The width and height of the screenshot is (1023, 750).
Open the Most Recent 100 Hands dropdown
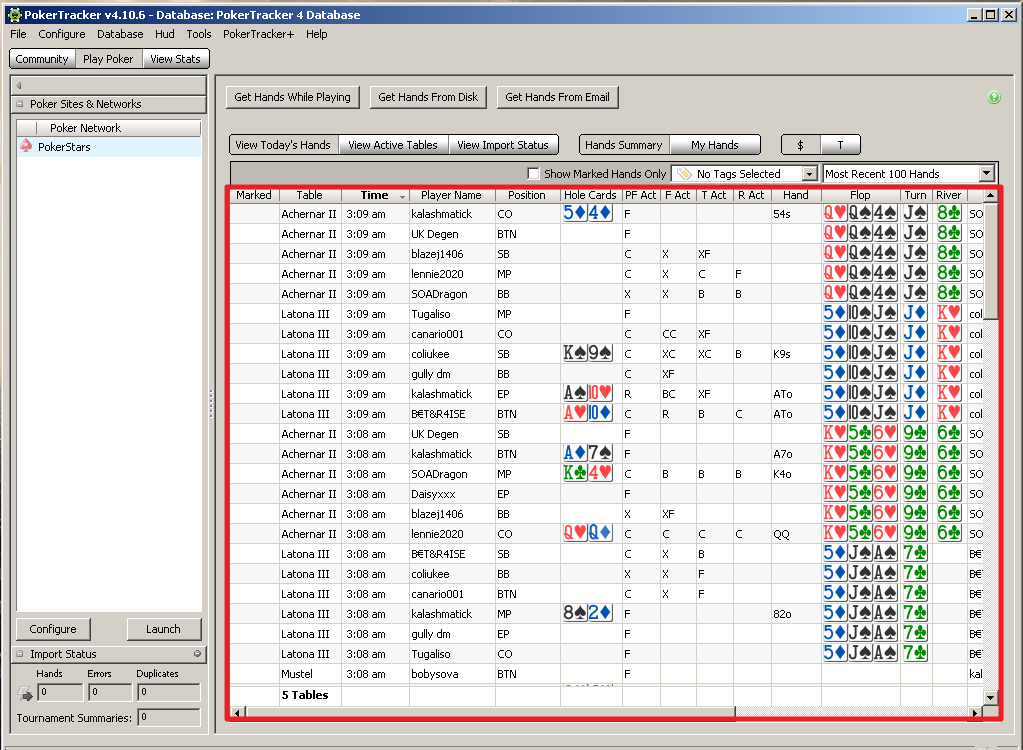click(x=986, y=173)
